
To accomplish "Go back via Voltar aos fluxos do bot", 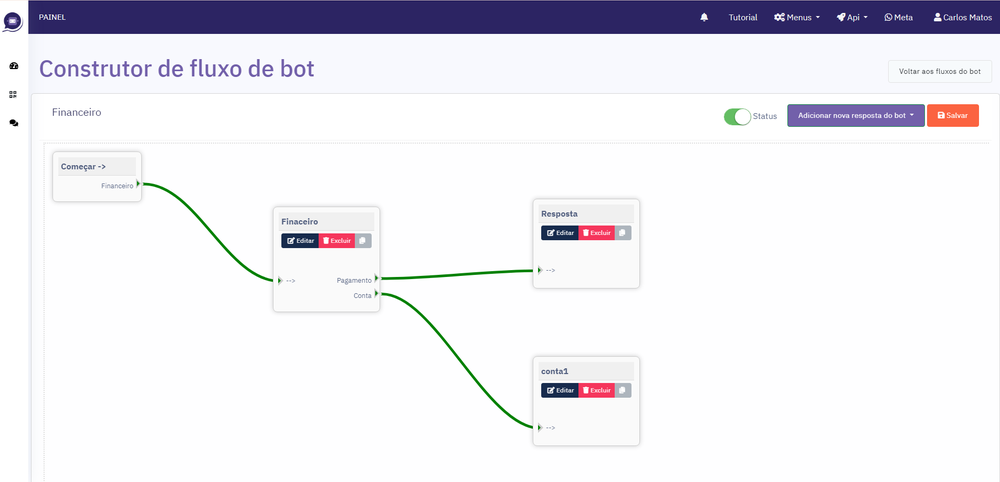I will point(939,71).
